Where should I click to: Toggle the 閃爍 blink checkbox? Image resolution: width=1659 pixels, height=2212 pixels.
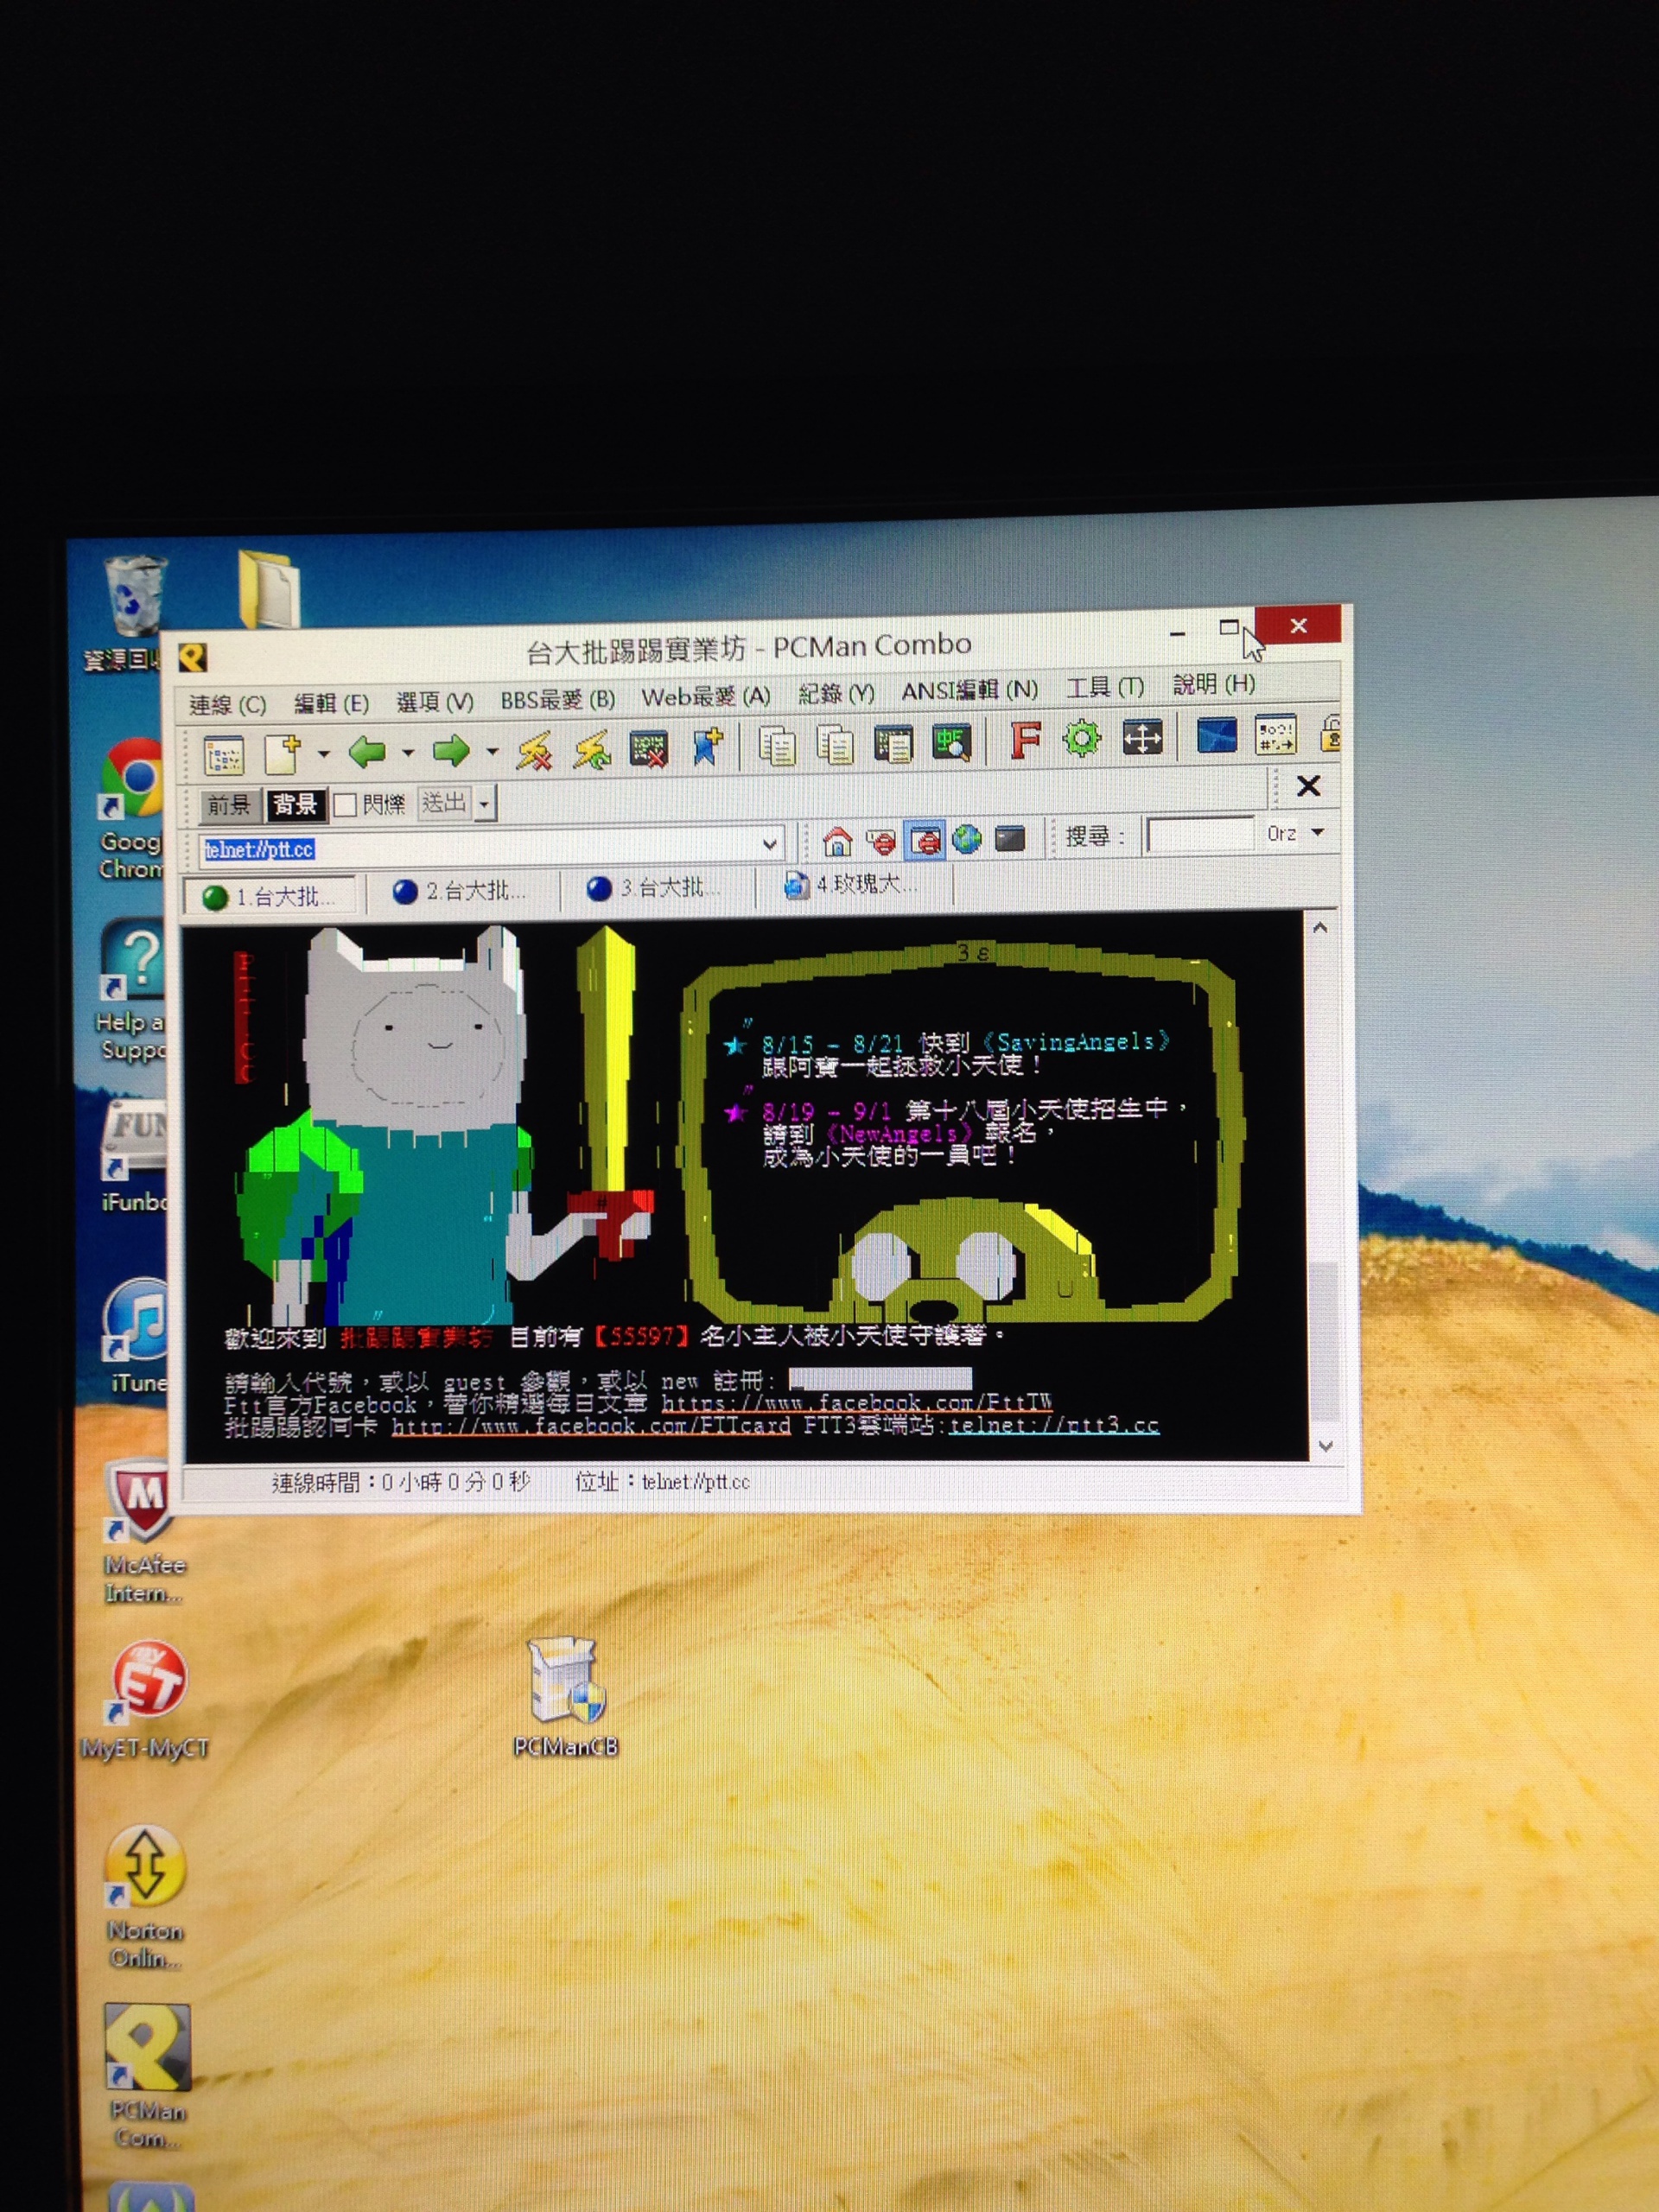coord(345,806)
